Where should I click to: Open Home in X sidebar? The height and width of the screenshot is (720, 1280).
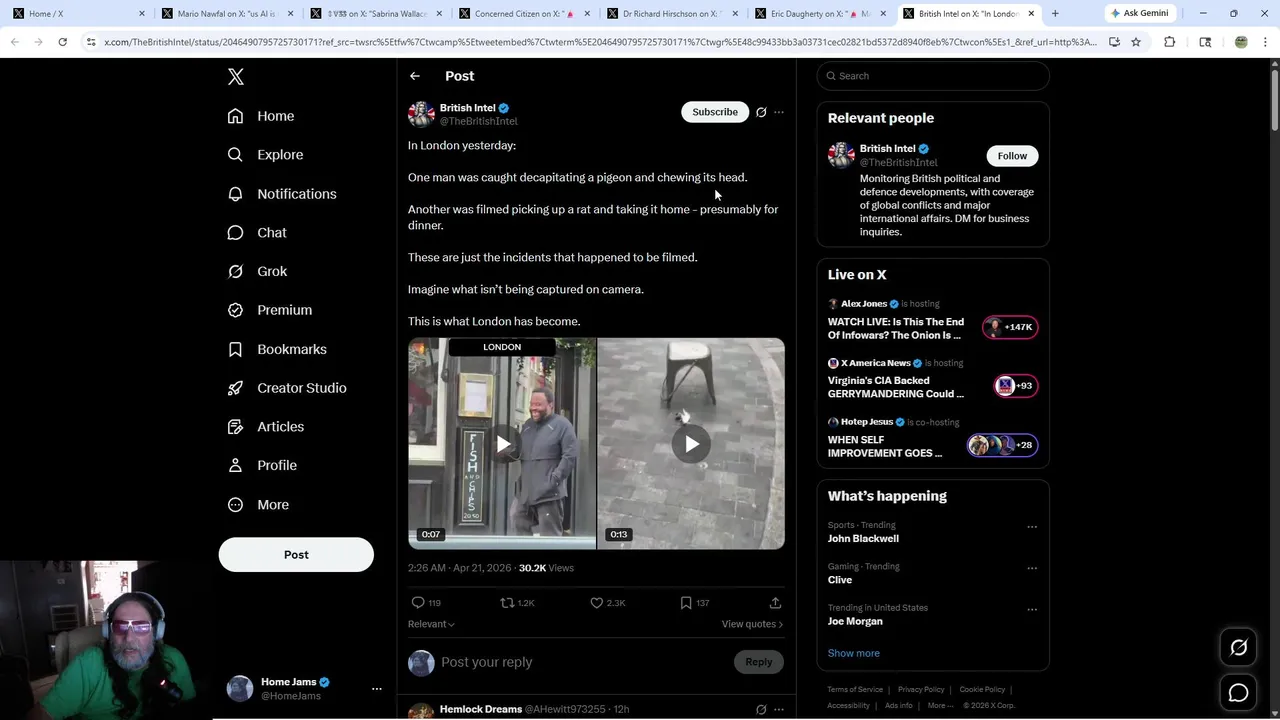point(260,116)
